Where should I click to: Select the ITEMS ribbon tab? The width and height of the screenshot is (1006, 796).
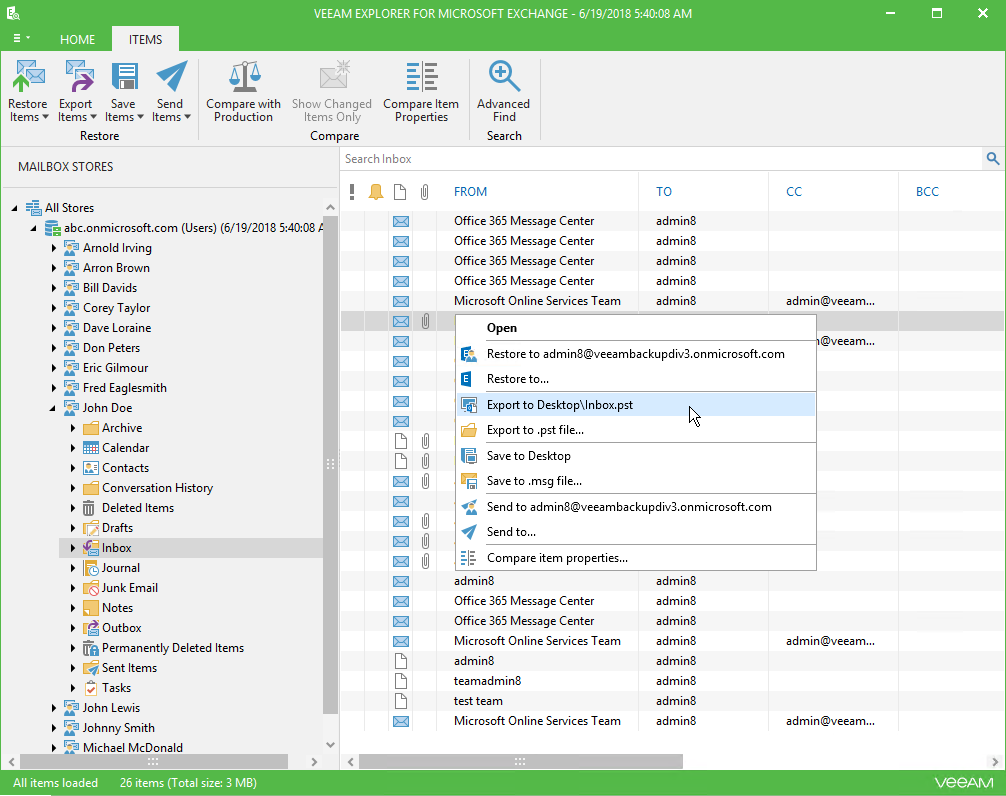(146, 39)
